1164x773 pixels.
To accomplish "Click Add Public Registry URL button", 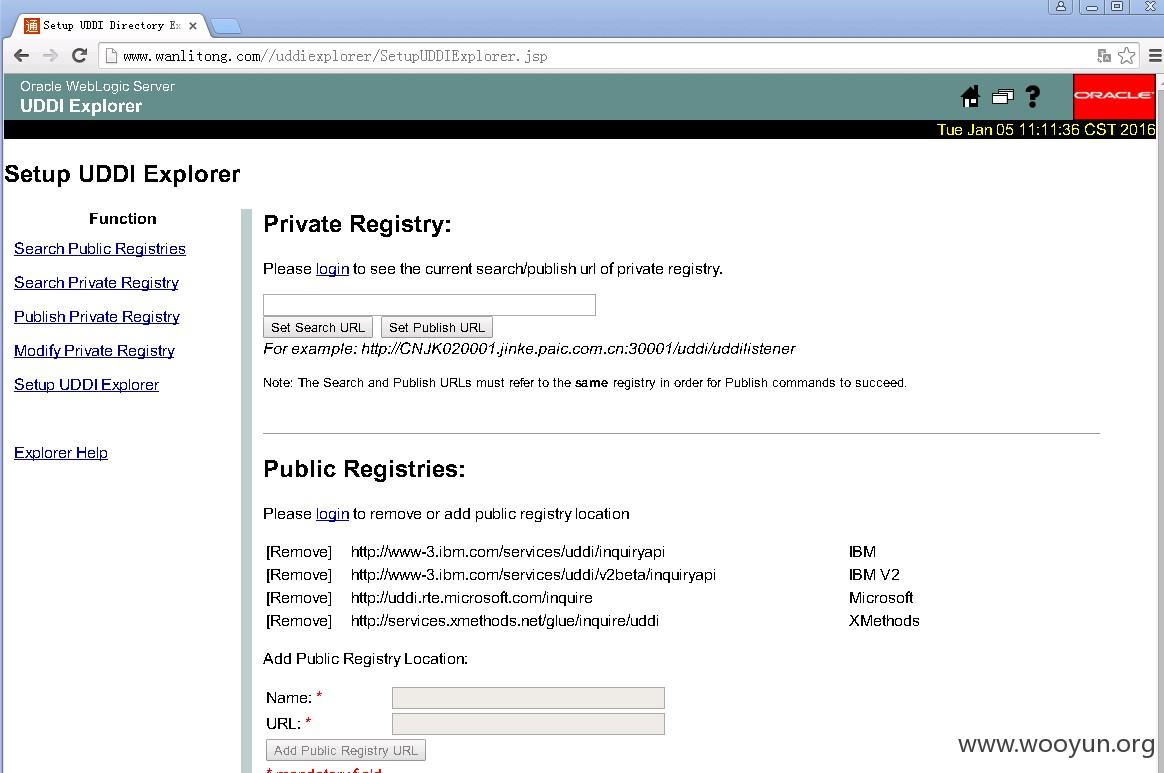I will [346, 751].
